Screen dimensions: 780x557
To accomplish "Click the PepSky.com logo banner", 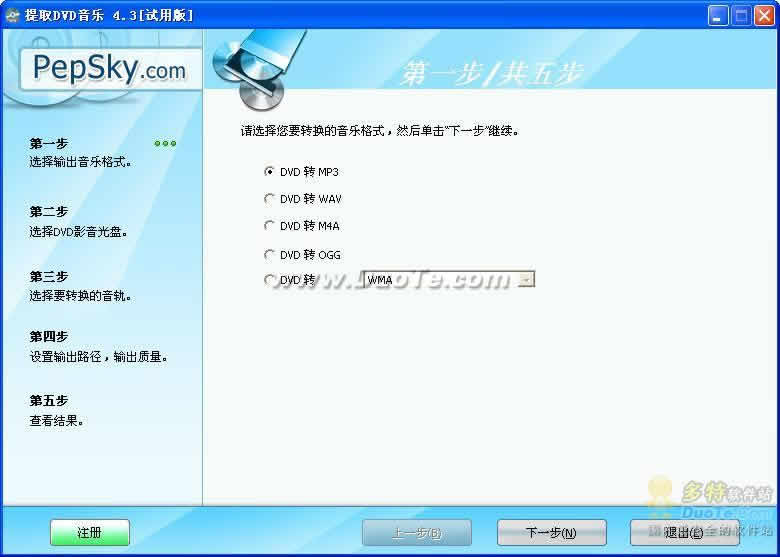I will pyautogui.click(x=110, y=68).
